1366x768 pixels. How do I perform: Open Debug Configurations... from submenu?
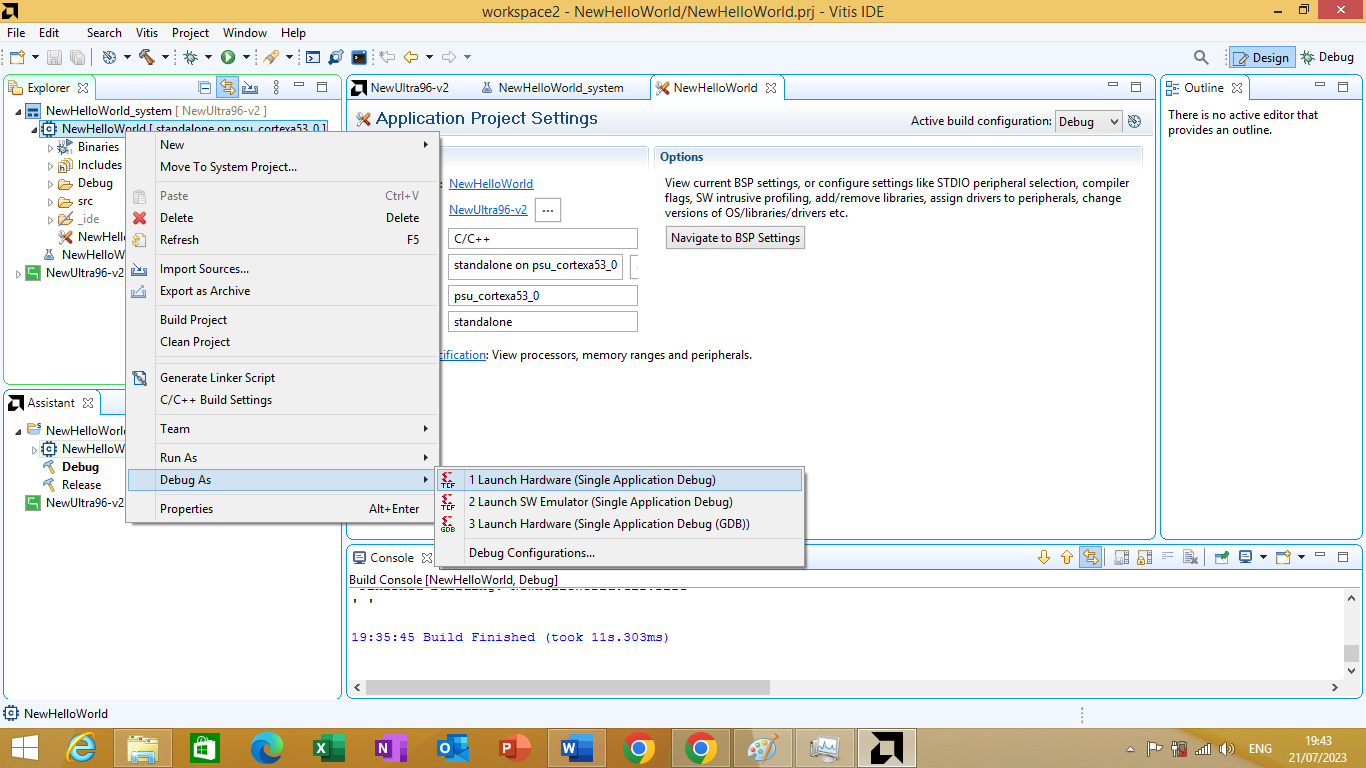[619, 553]
